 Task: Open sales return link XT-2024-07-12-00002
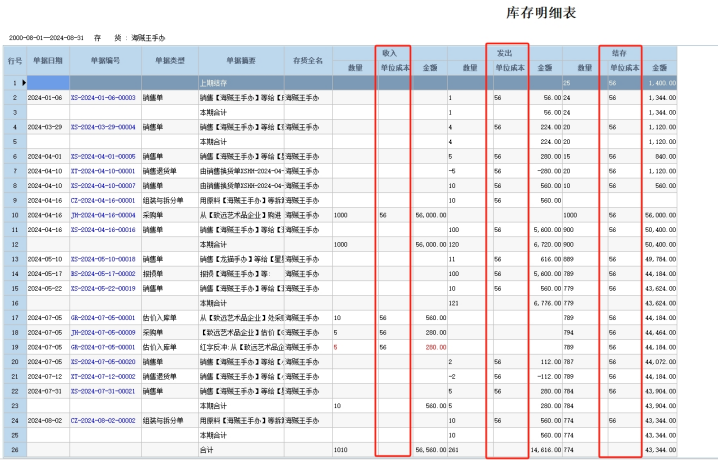tap(103, 377)
